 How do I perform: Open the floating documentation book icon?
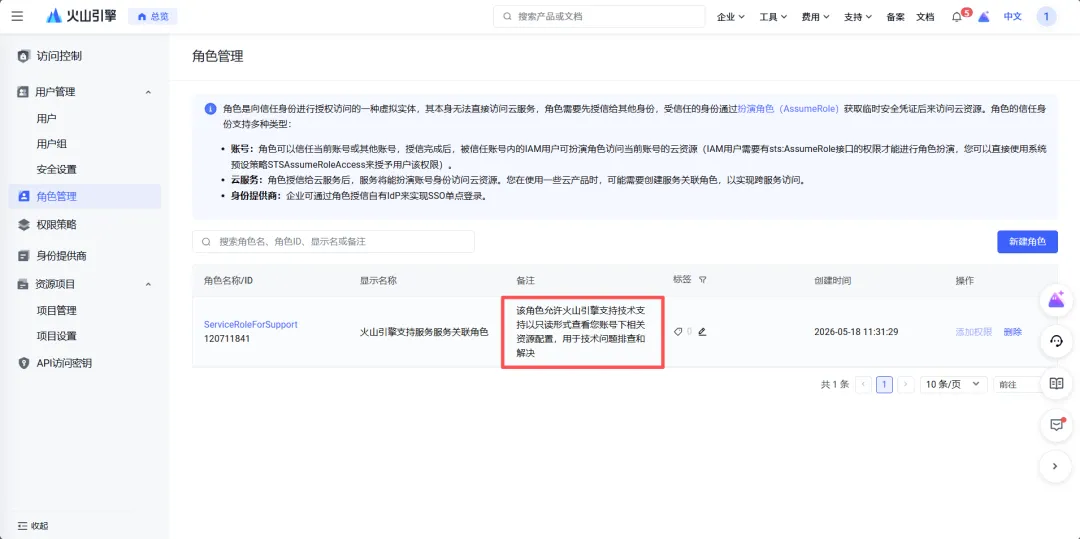pyautogui.click(x=1056, y=383)
